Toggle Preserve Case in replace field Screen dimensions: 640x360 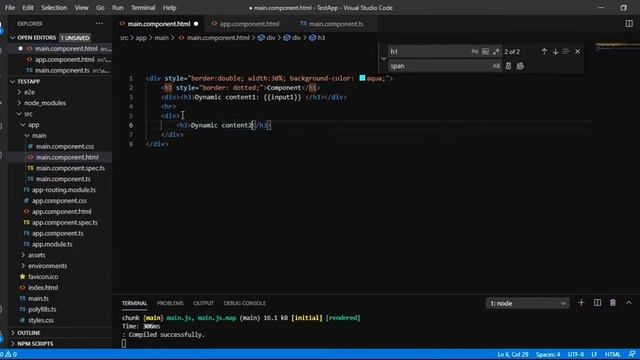coord(496,66)
